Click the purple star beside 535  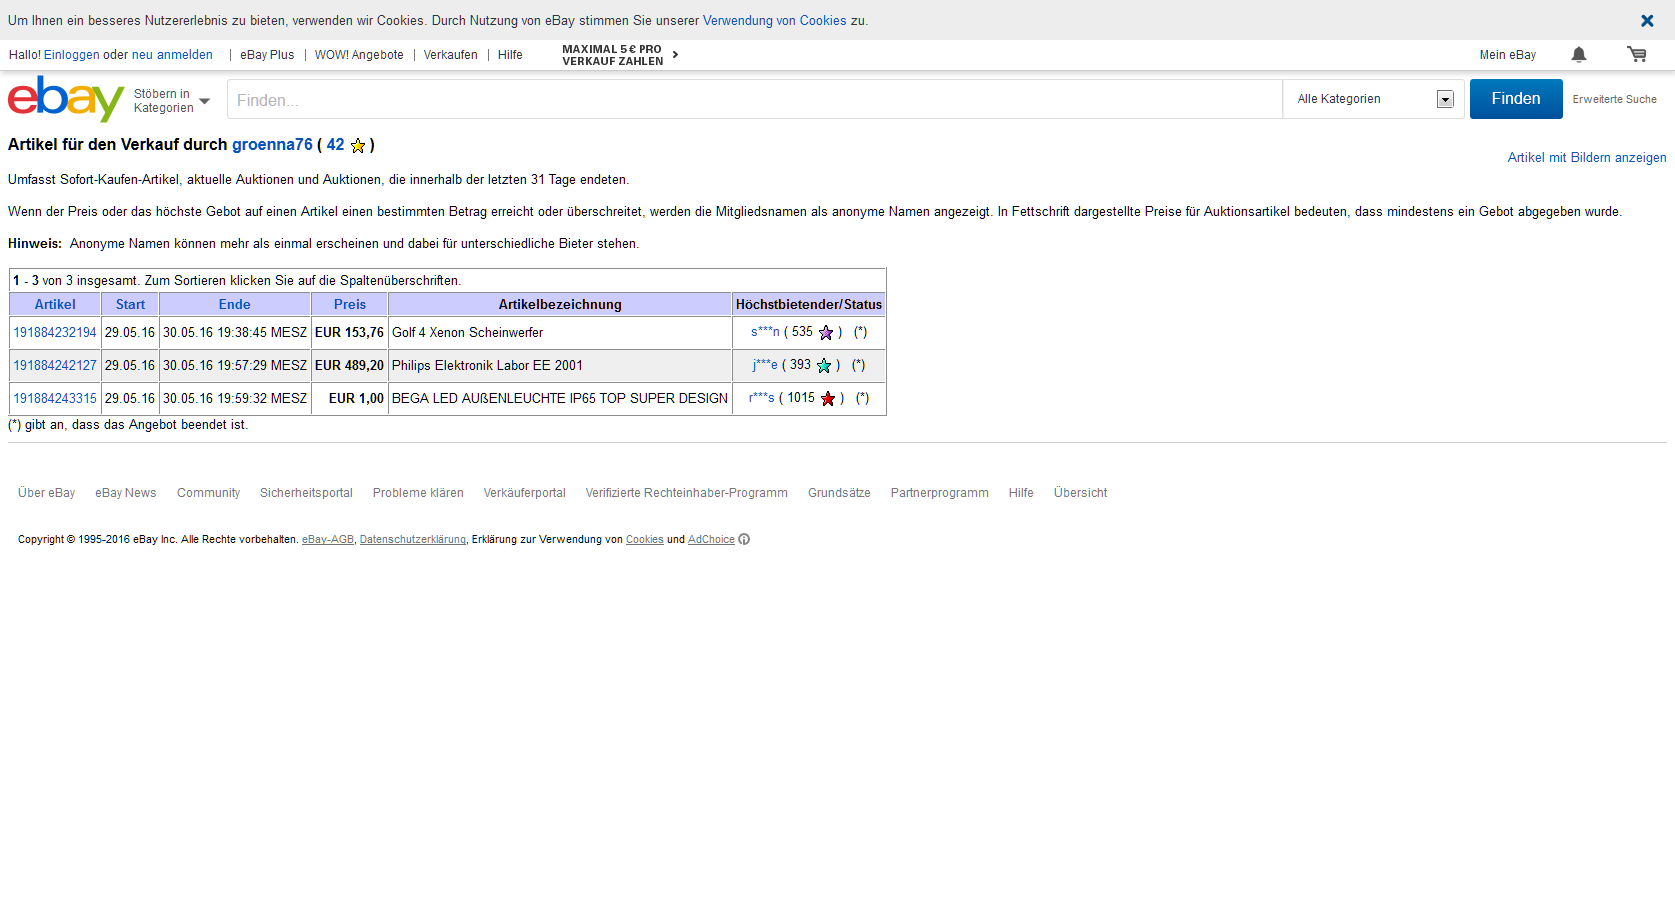[826, 333]
